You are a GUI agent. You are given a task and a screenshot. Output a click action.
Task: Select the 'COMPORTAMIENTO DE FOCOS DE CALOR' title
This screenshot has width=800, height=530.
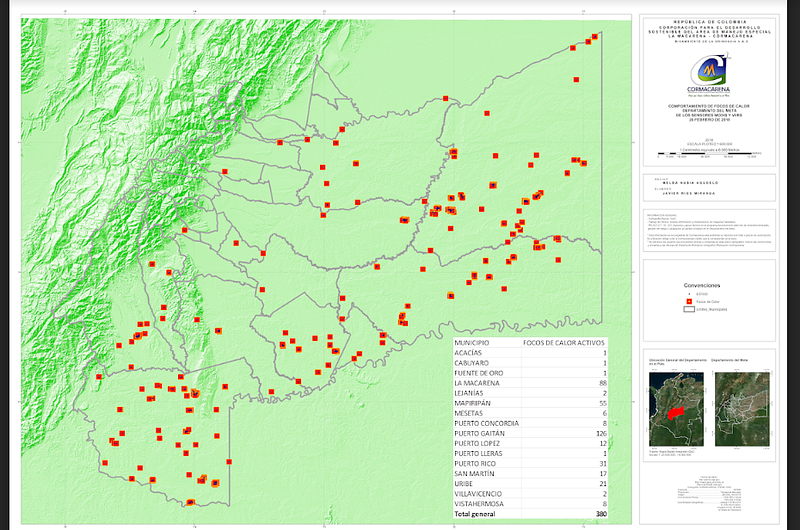point(709,106)
